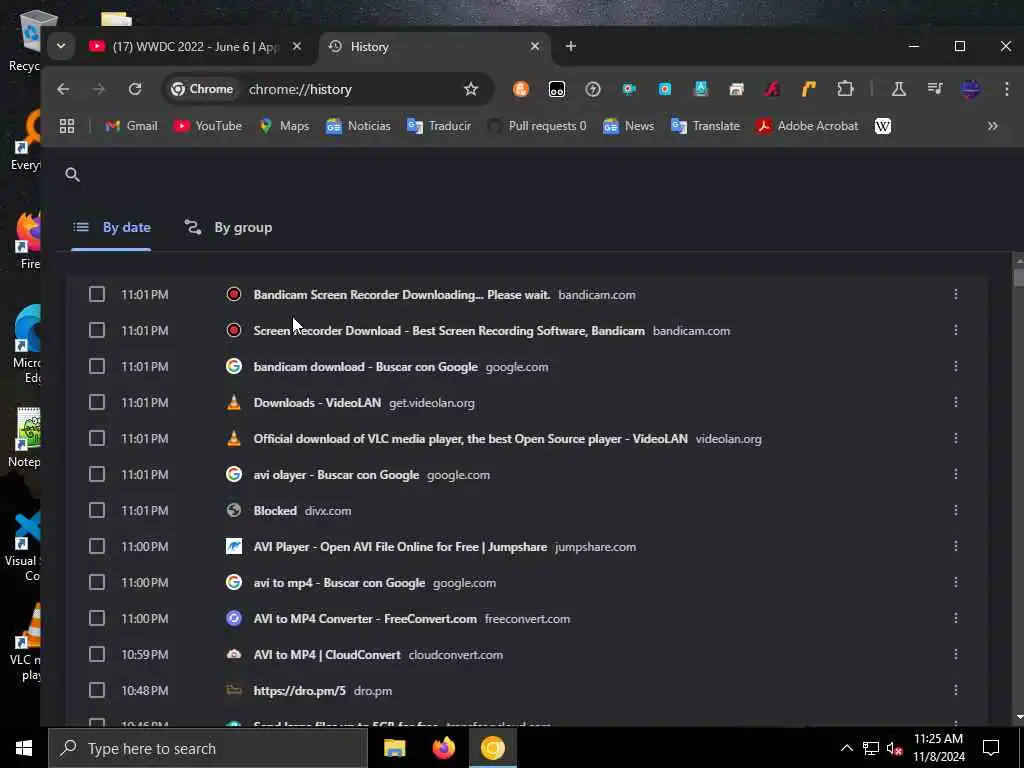Open the Chrome profile avatar
The image size is (1024, 768).
coord(970,89)
